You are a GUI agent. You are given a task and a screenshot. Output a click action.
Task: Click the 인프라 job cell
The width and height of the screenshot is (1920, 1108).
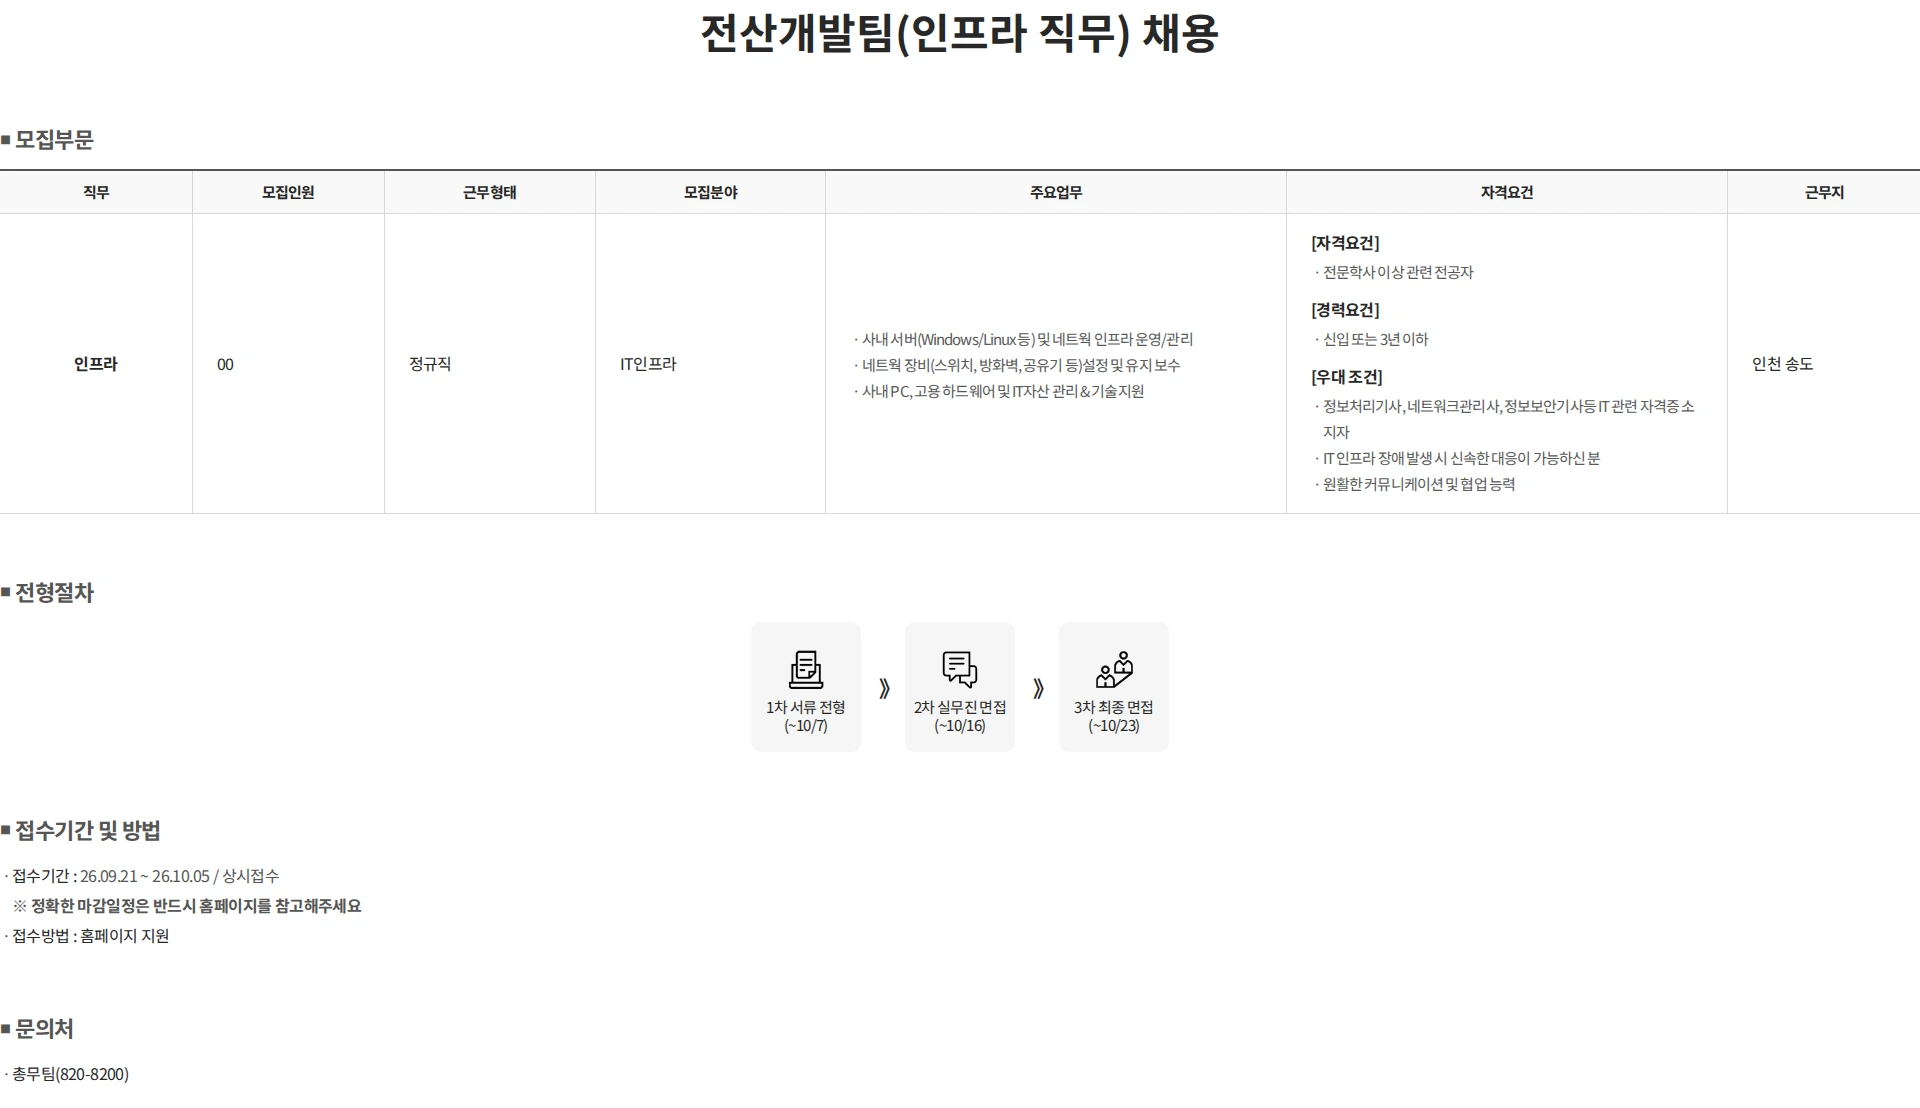pyautogui.click(x=96, y=364)
